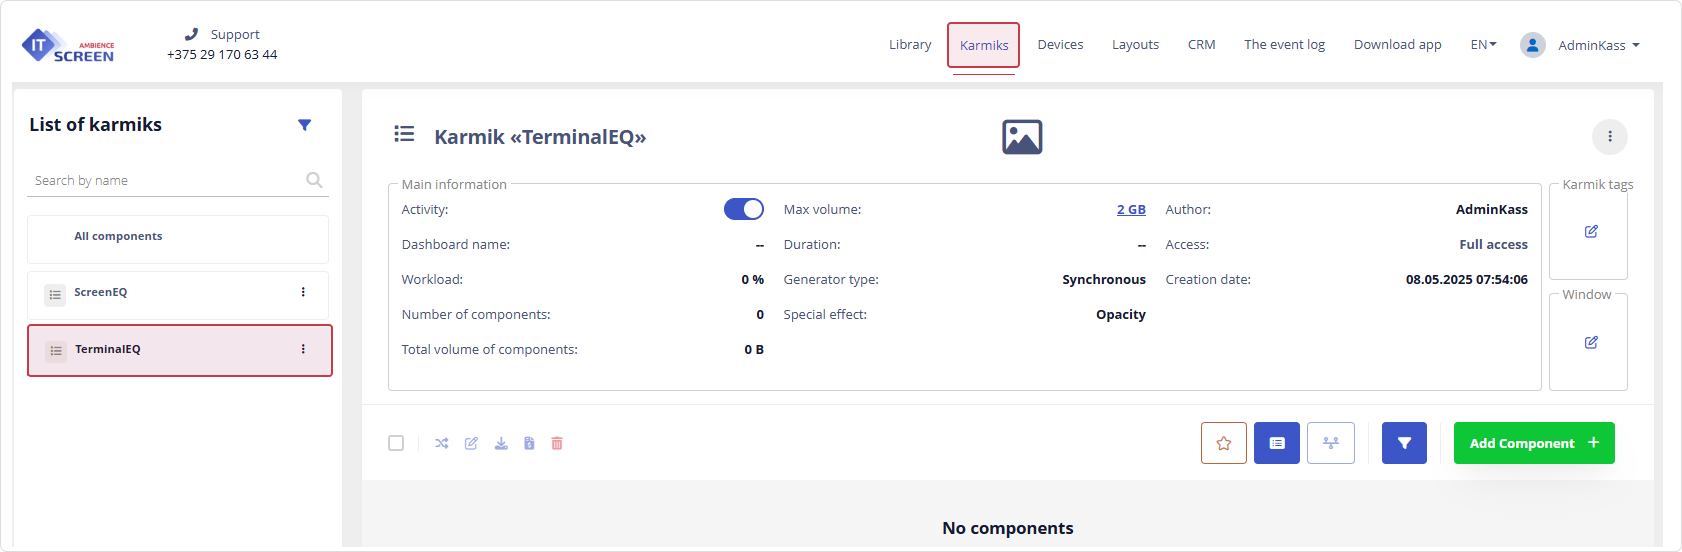Switch to list view of components
This screenshot has width=1682, height=552.
(1276, 443)
